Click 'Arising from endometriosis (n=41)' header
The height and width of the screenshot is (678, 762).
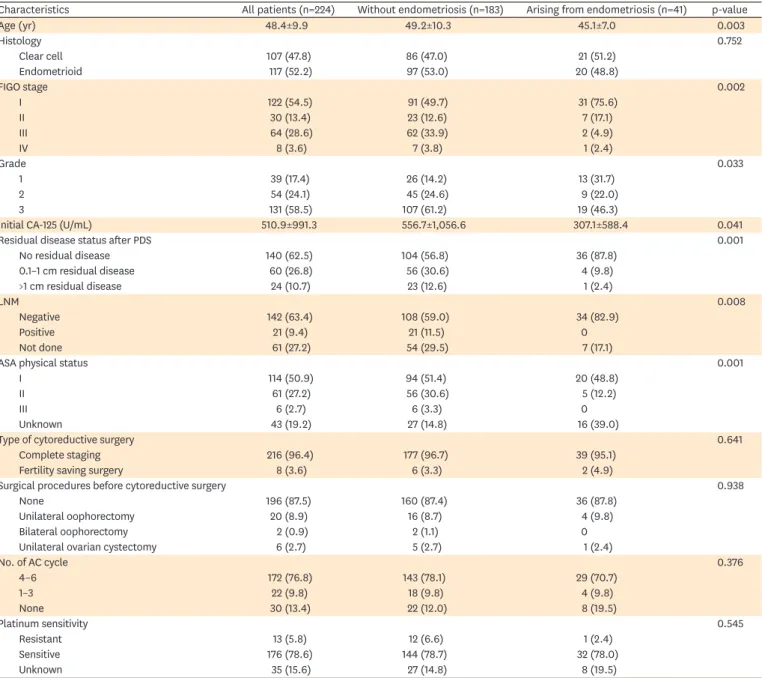coord(606,10)
